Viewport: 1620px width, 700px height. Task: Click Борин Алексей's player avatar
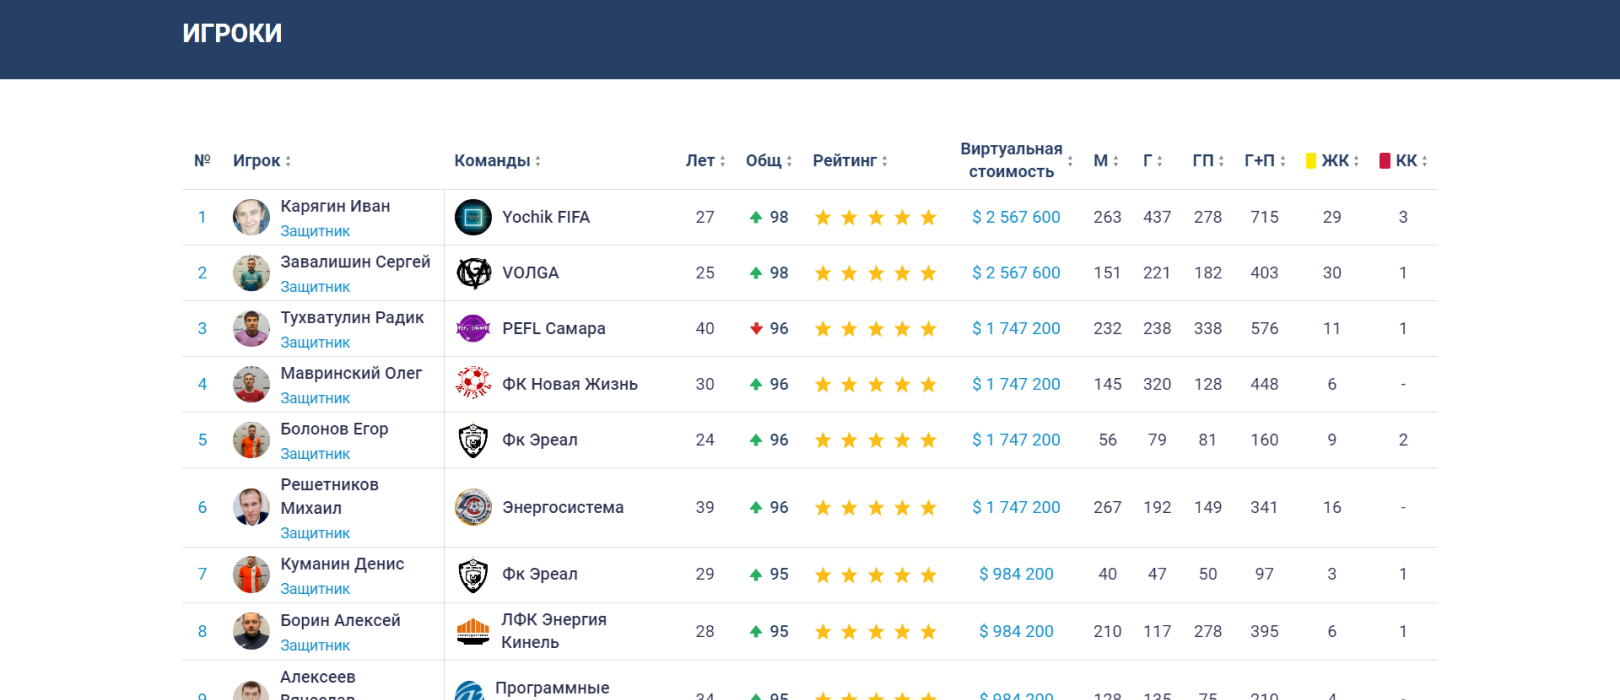coord(251,631)
